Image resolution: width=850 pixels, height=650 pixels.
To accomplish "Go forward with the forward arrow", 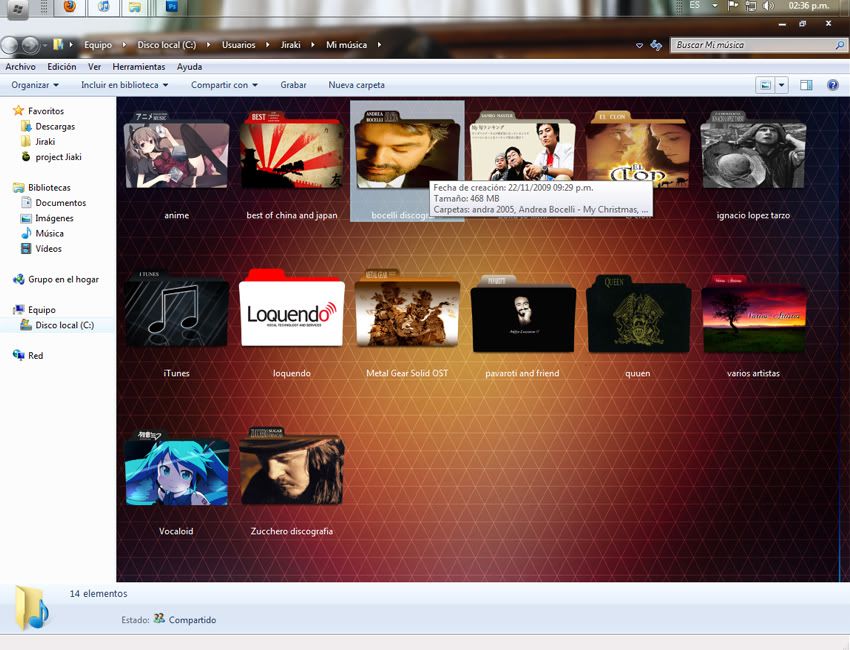I will (30, 45).
